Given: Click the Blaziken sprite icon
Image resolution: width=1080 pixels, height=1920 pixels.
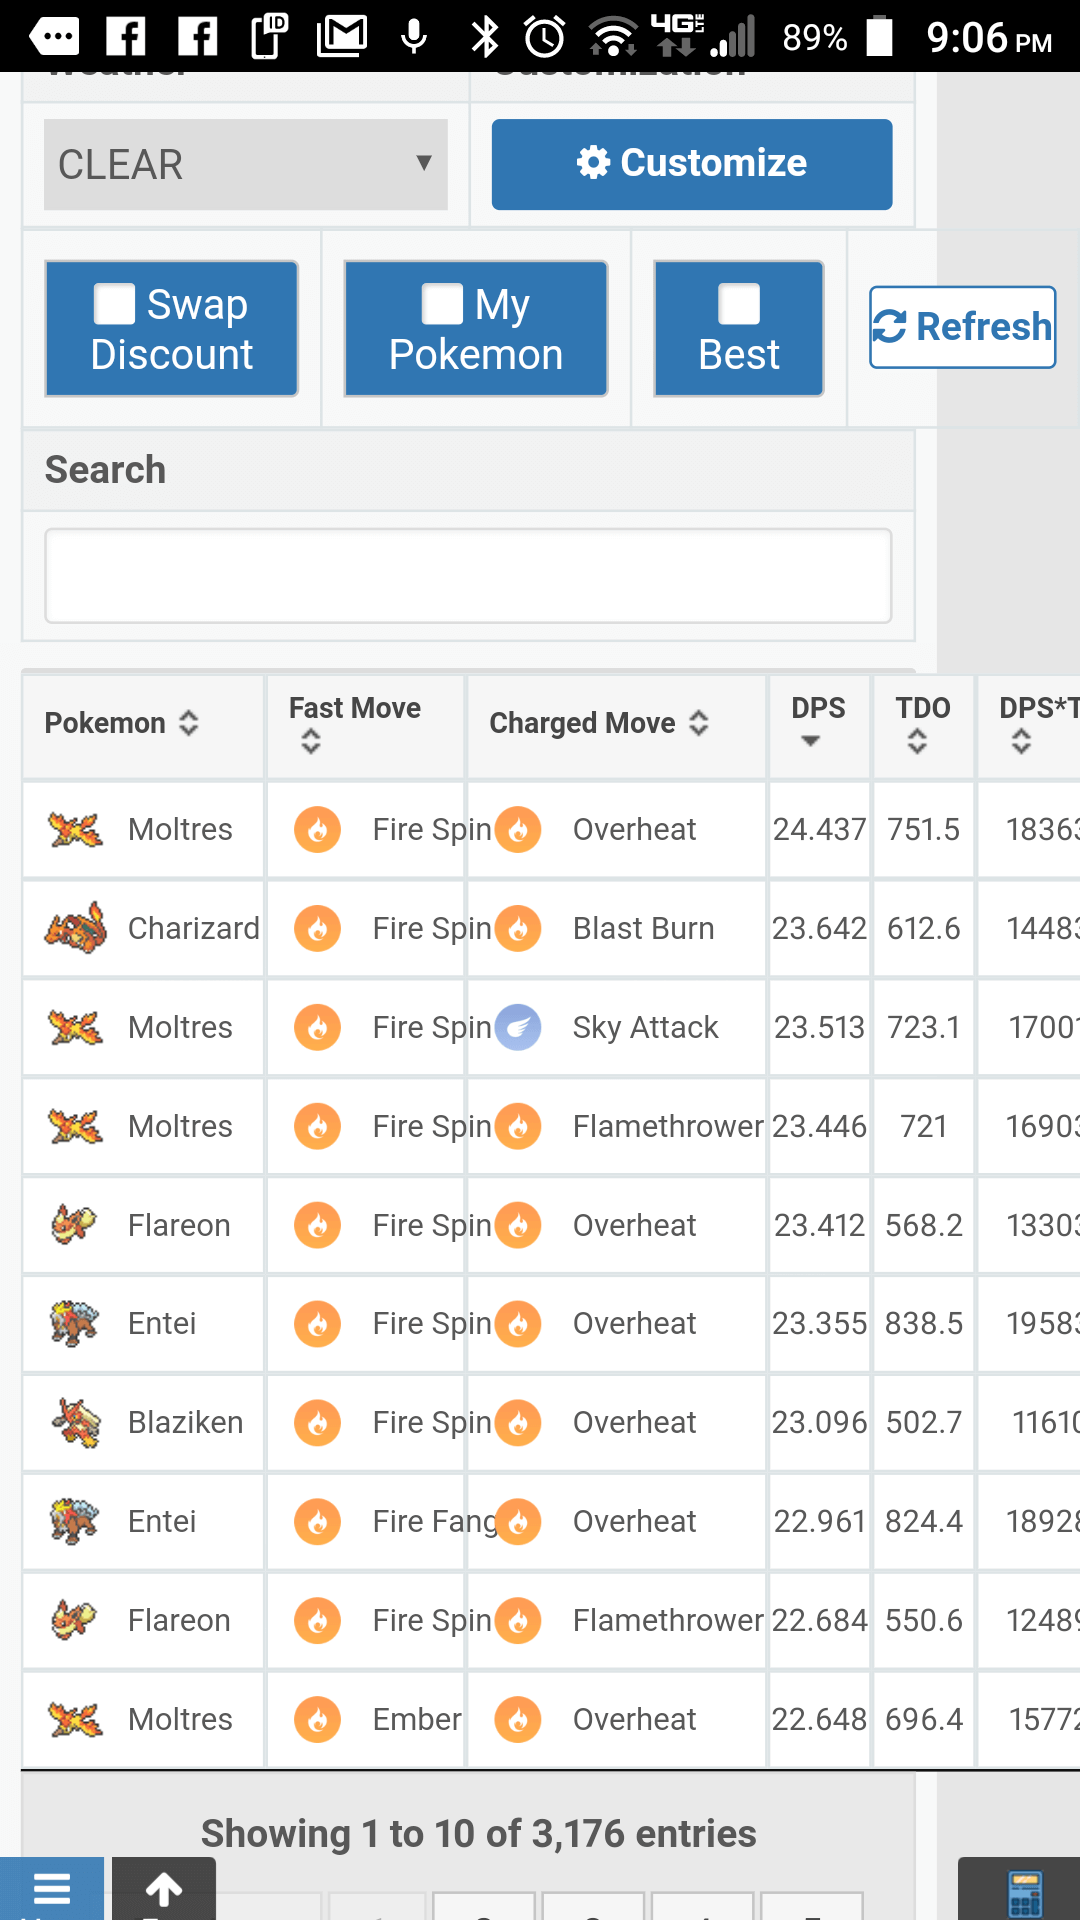Looking at the screenshot, I should point(77,1422).
